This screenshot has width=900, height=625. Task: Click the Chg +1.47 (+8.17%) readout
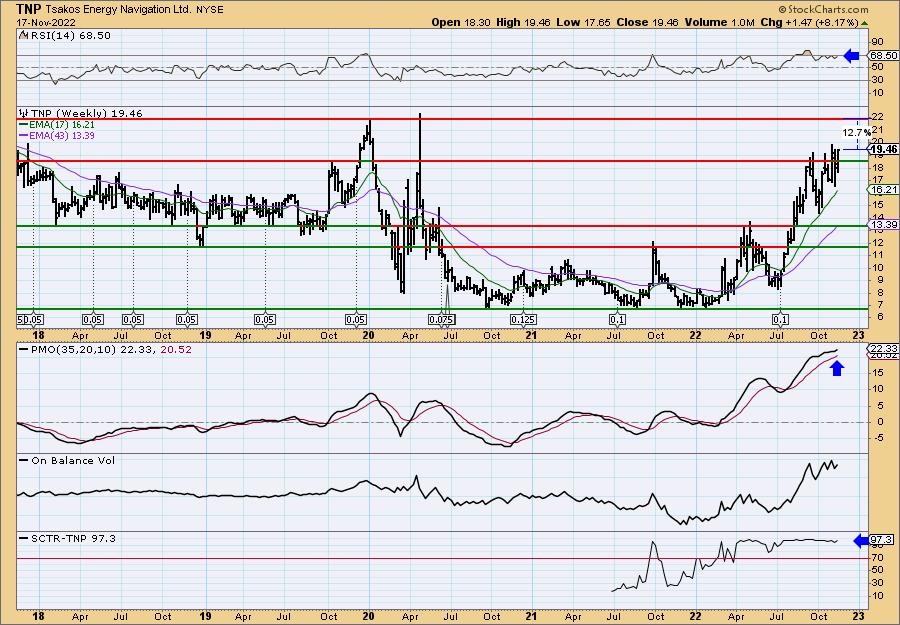click(x=809, y=22)
